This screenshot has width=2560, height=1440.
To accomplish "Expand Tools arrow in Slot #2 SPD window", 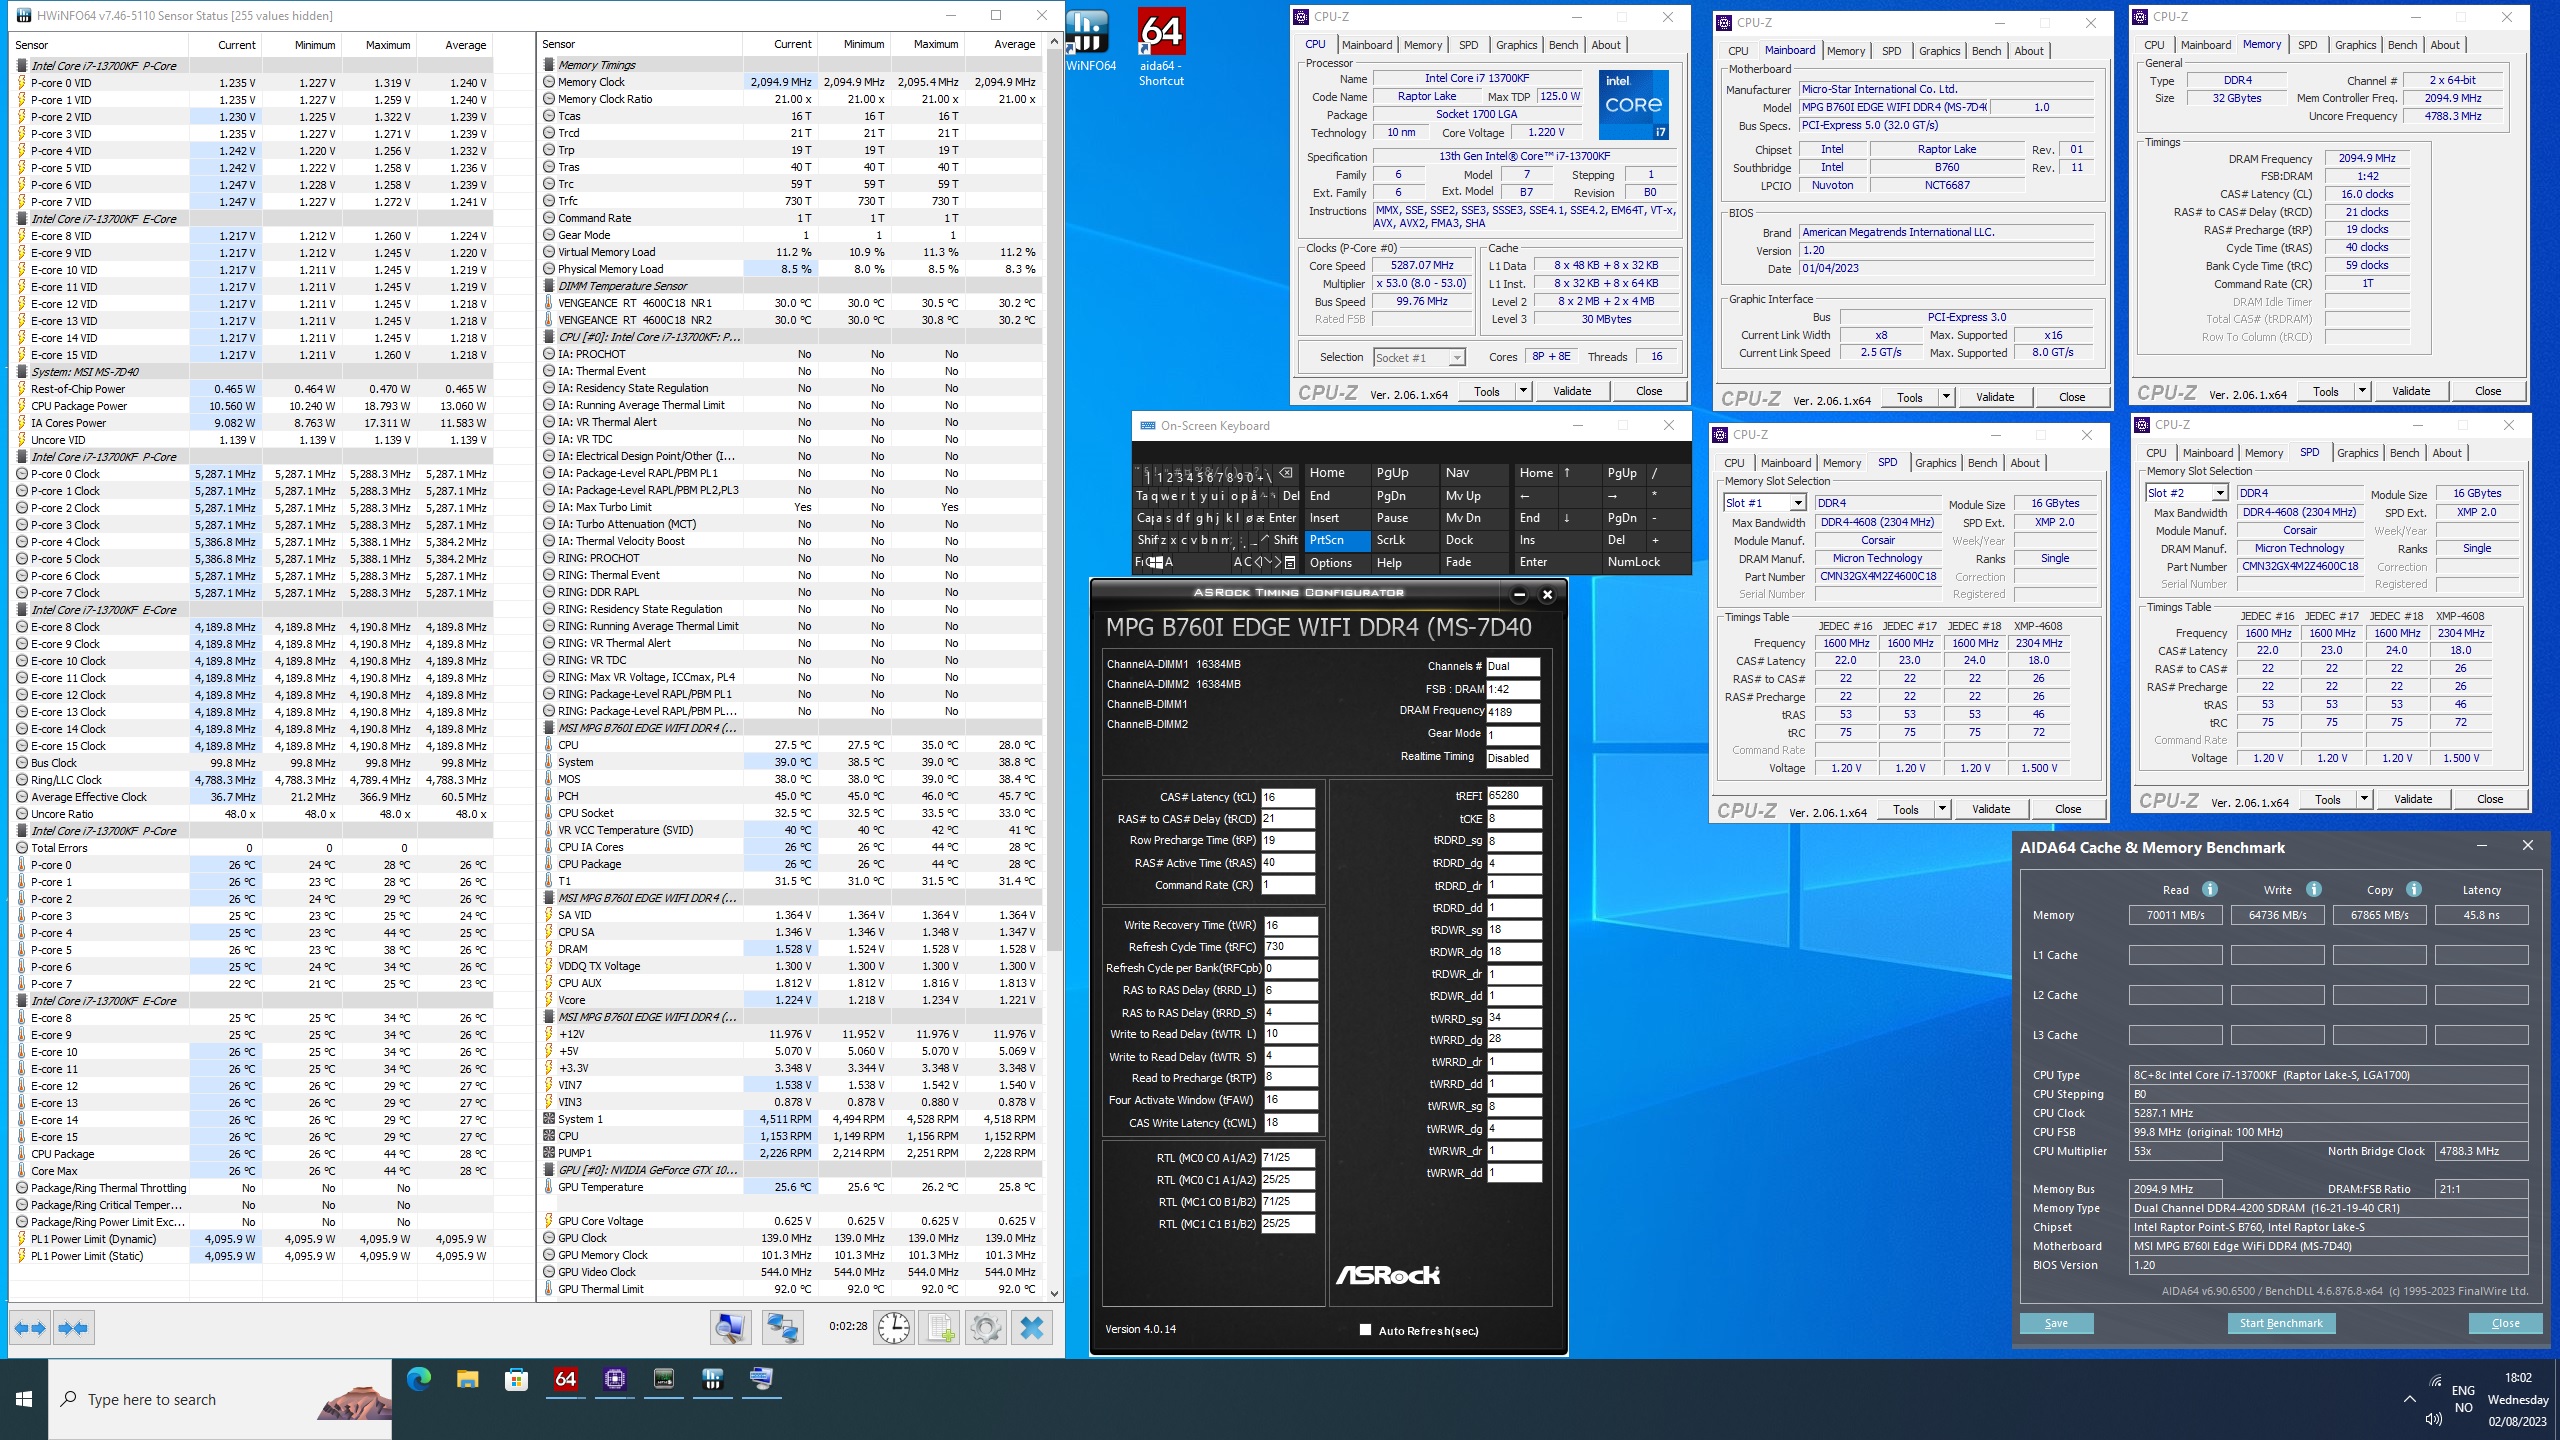I will pos(2364,799).
